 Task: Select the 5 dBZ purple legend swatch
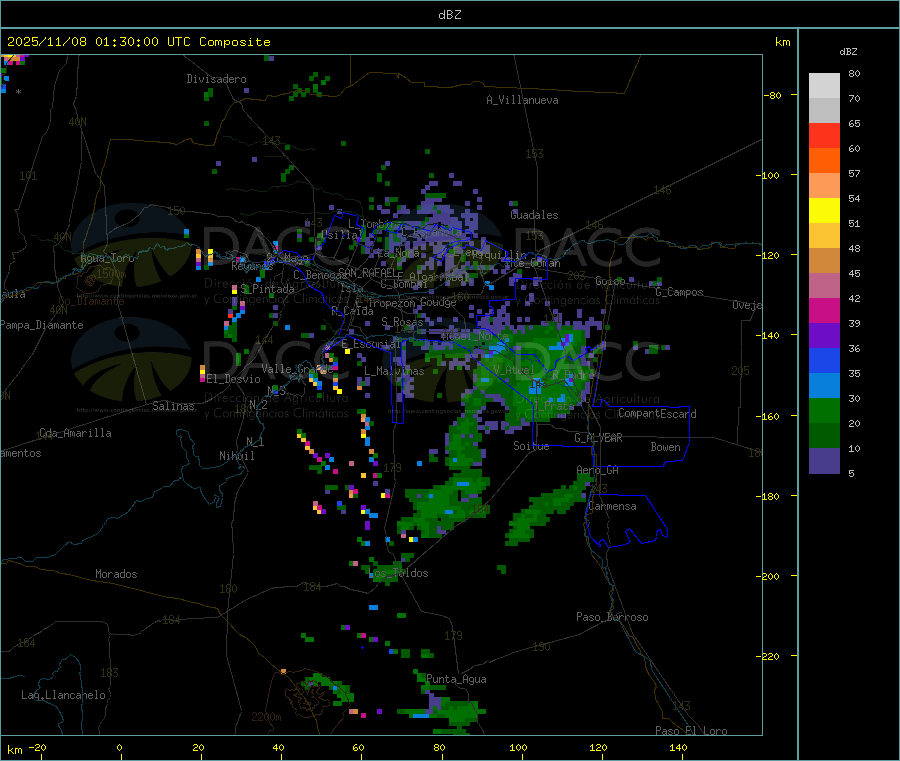coord(824,461)
